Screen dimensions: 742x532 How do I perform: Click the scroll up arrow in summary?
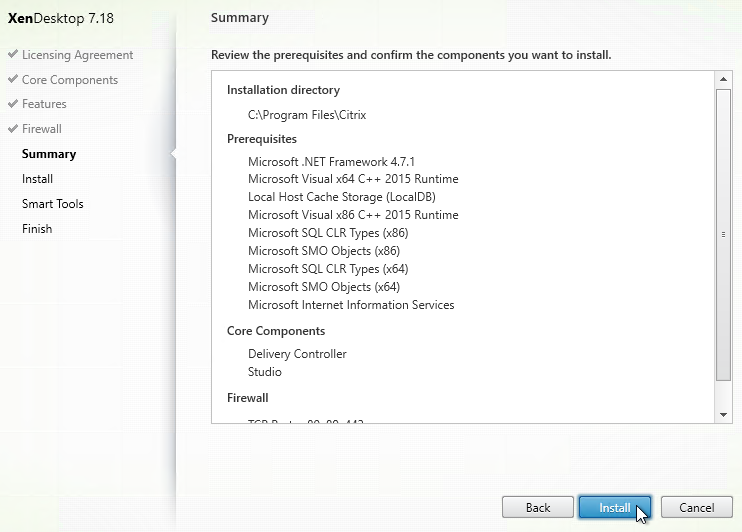tap(723, 79)
